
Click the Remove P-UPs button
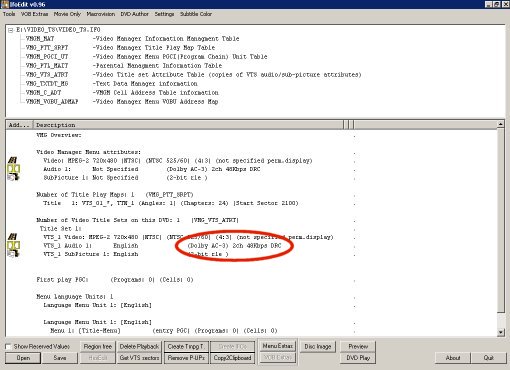(x=186, y=358)
